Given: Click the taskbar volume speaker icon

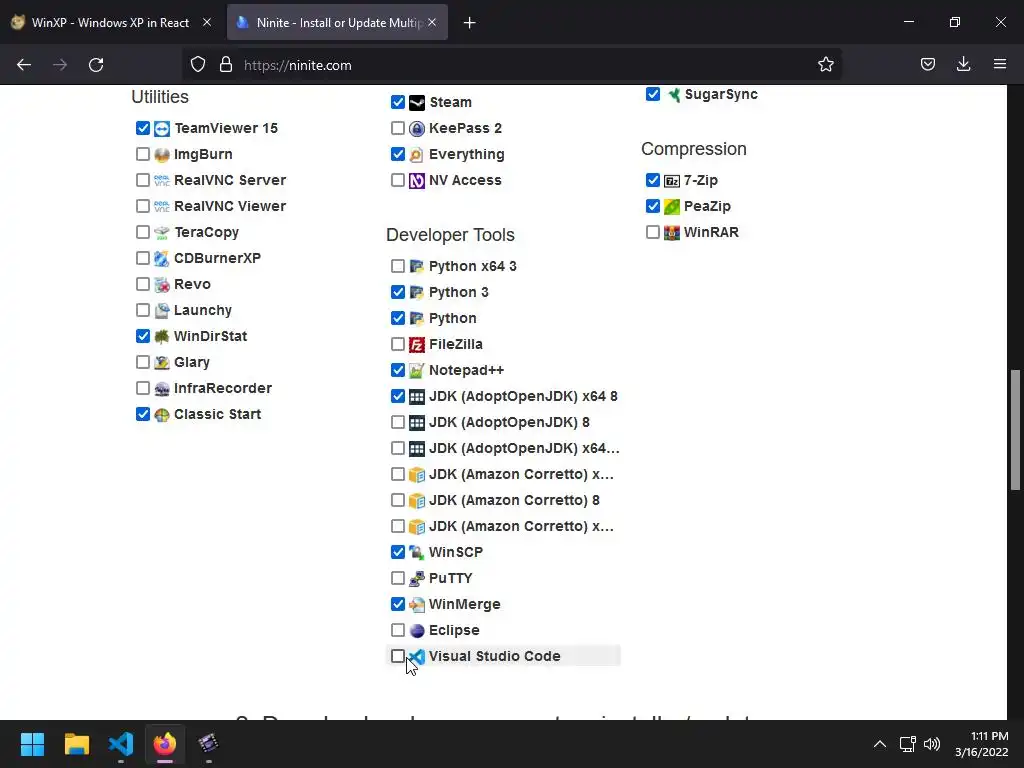Looking at the screenshot, I should click(x=932, y=744).
